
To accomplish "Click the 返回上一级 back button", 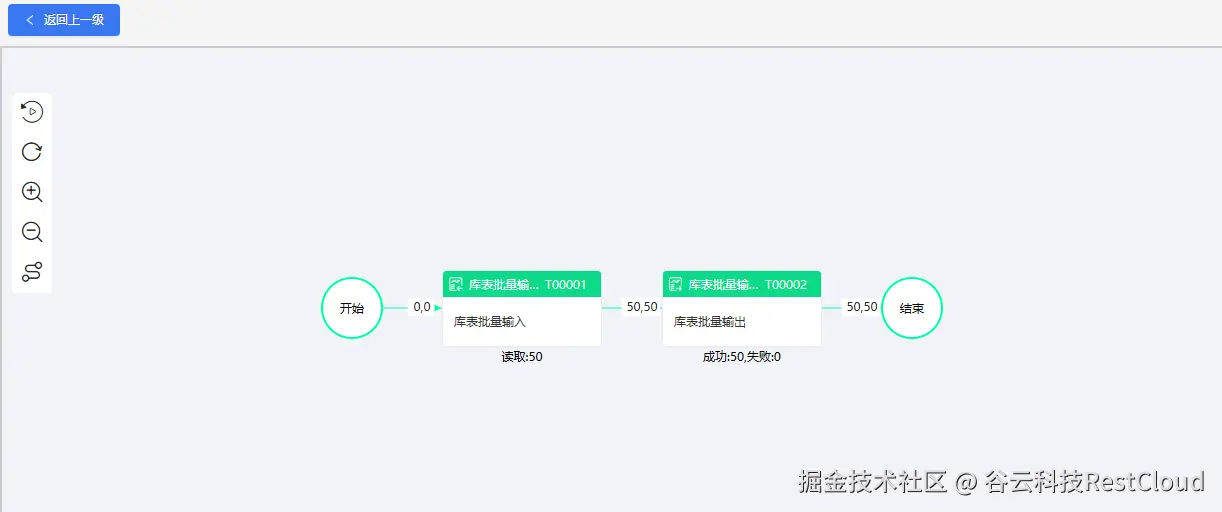I will point(64,20).
